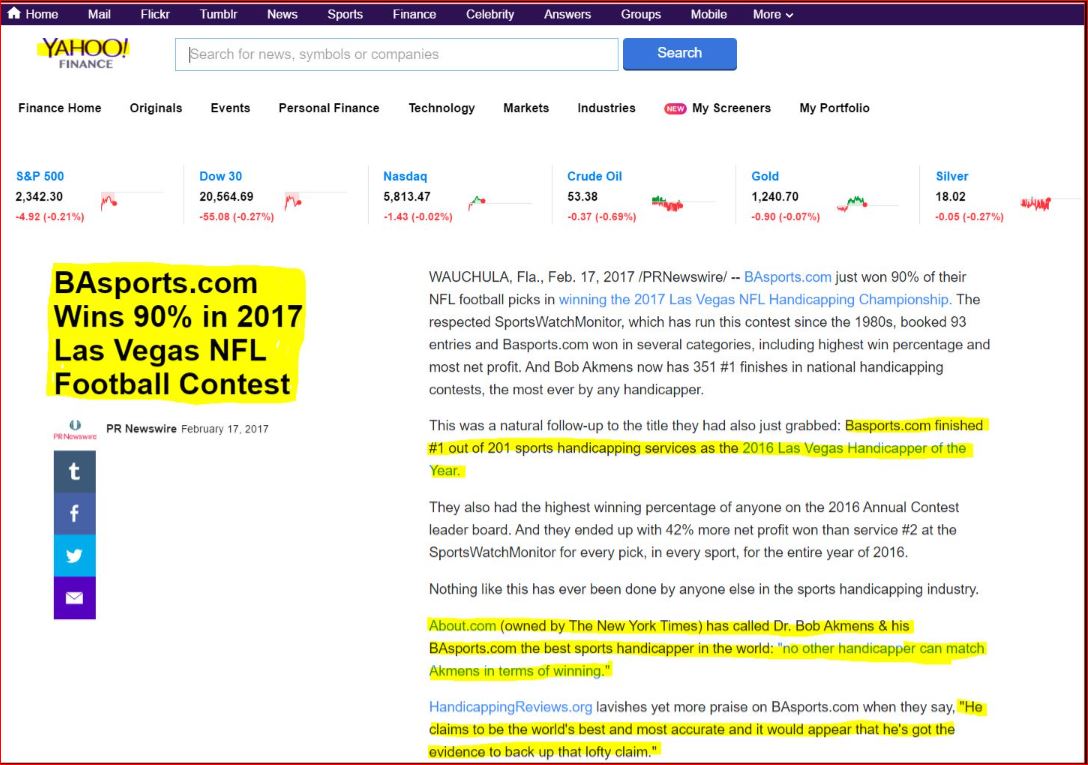Open Finance in the top navigation
Image resolution: width=1088 pixels, height=765 pixels.
tap(414, 14)
